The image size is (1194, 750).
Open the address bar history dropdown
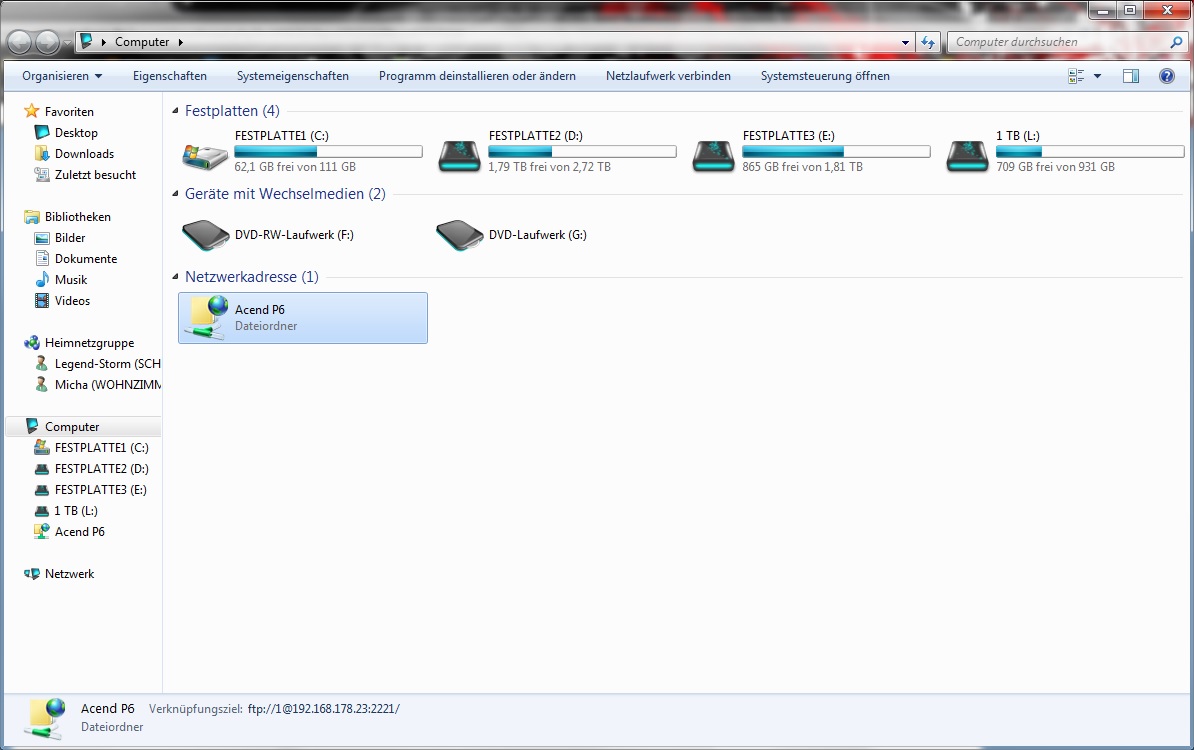[x=905, y=43]
